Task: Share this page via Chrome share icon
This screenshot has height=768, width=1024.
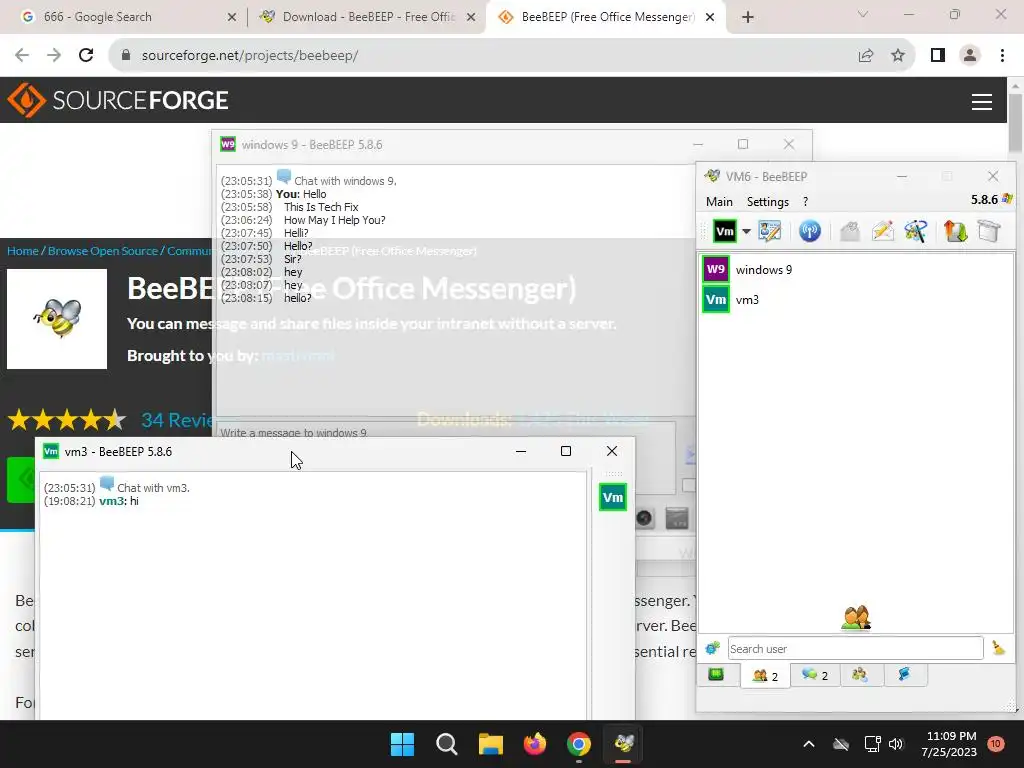Action: coord(866,56)
